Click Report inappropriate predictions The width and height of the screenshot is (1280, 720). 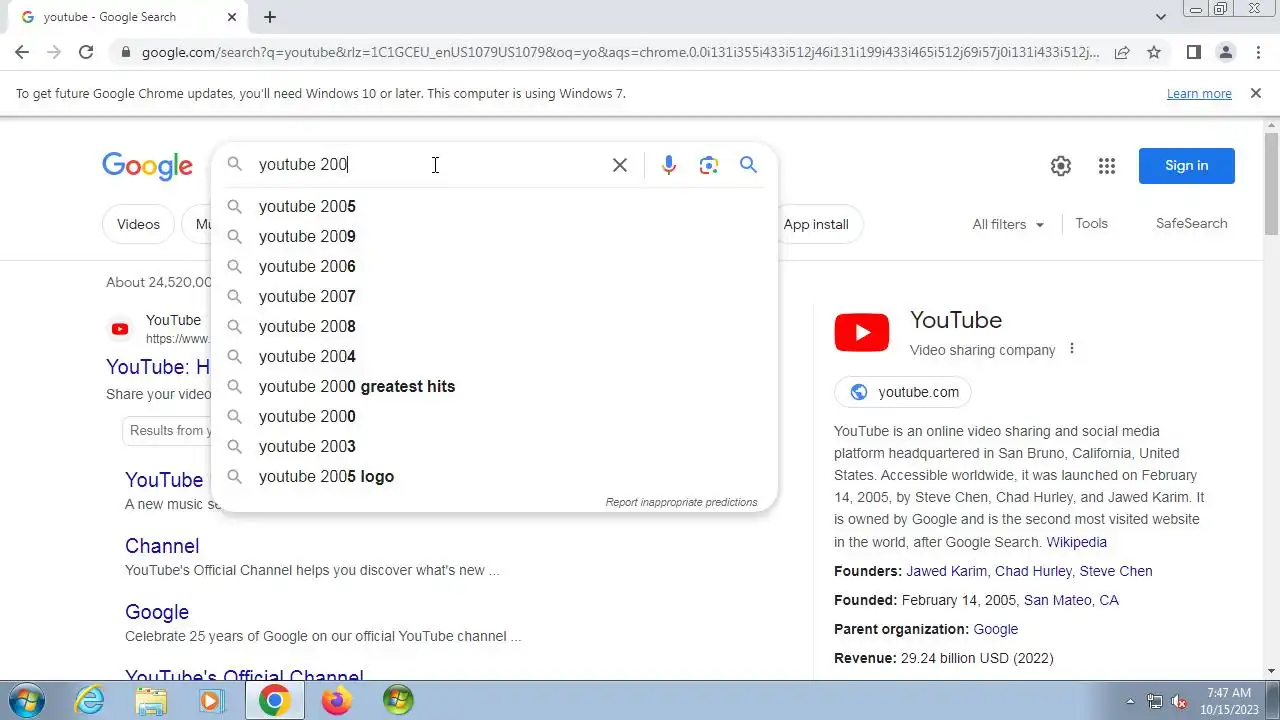point(681,502)
